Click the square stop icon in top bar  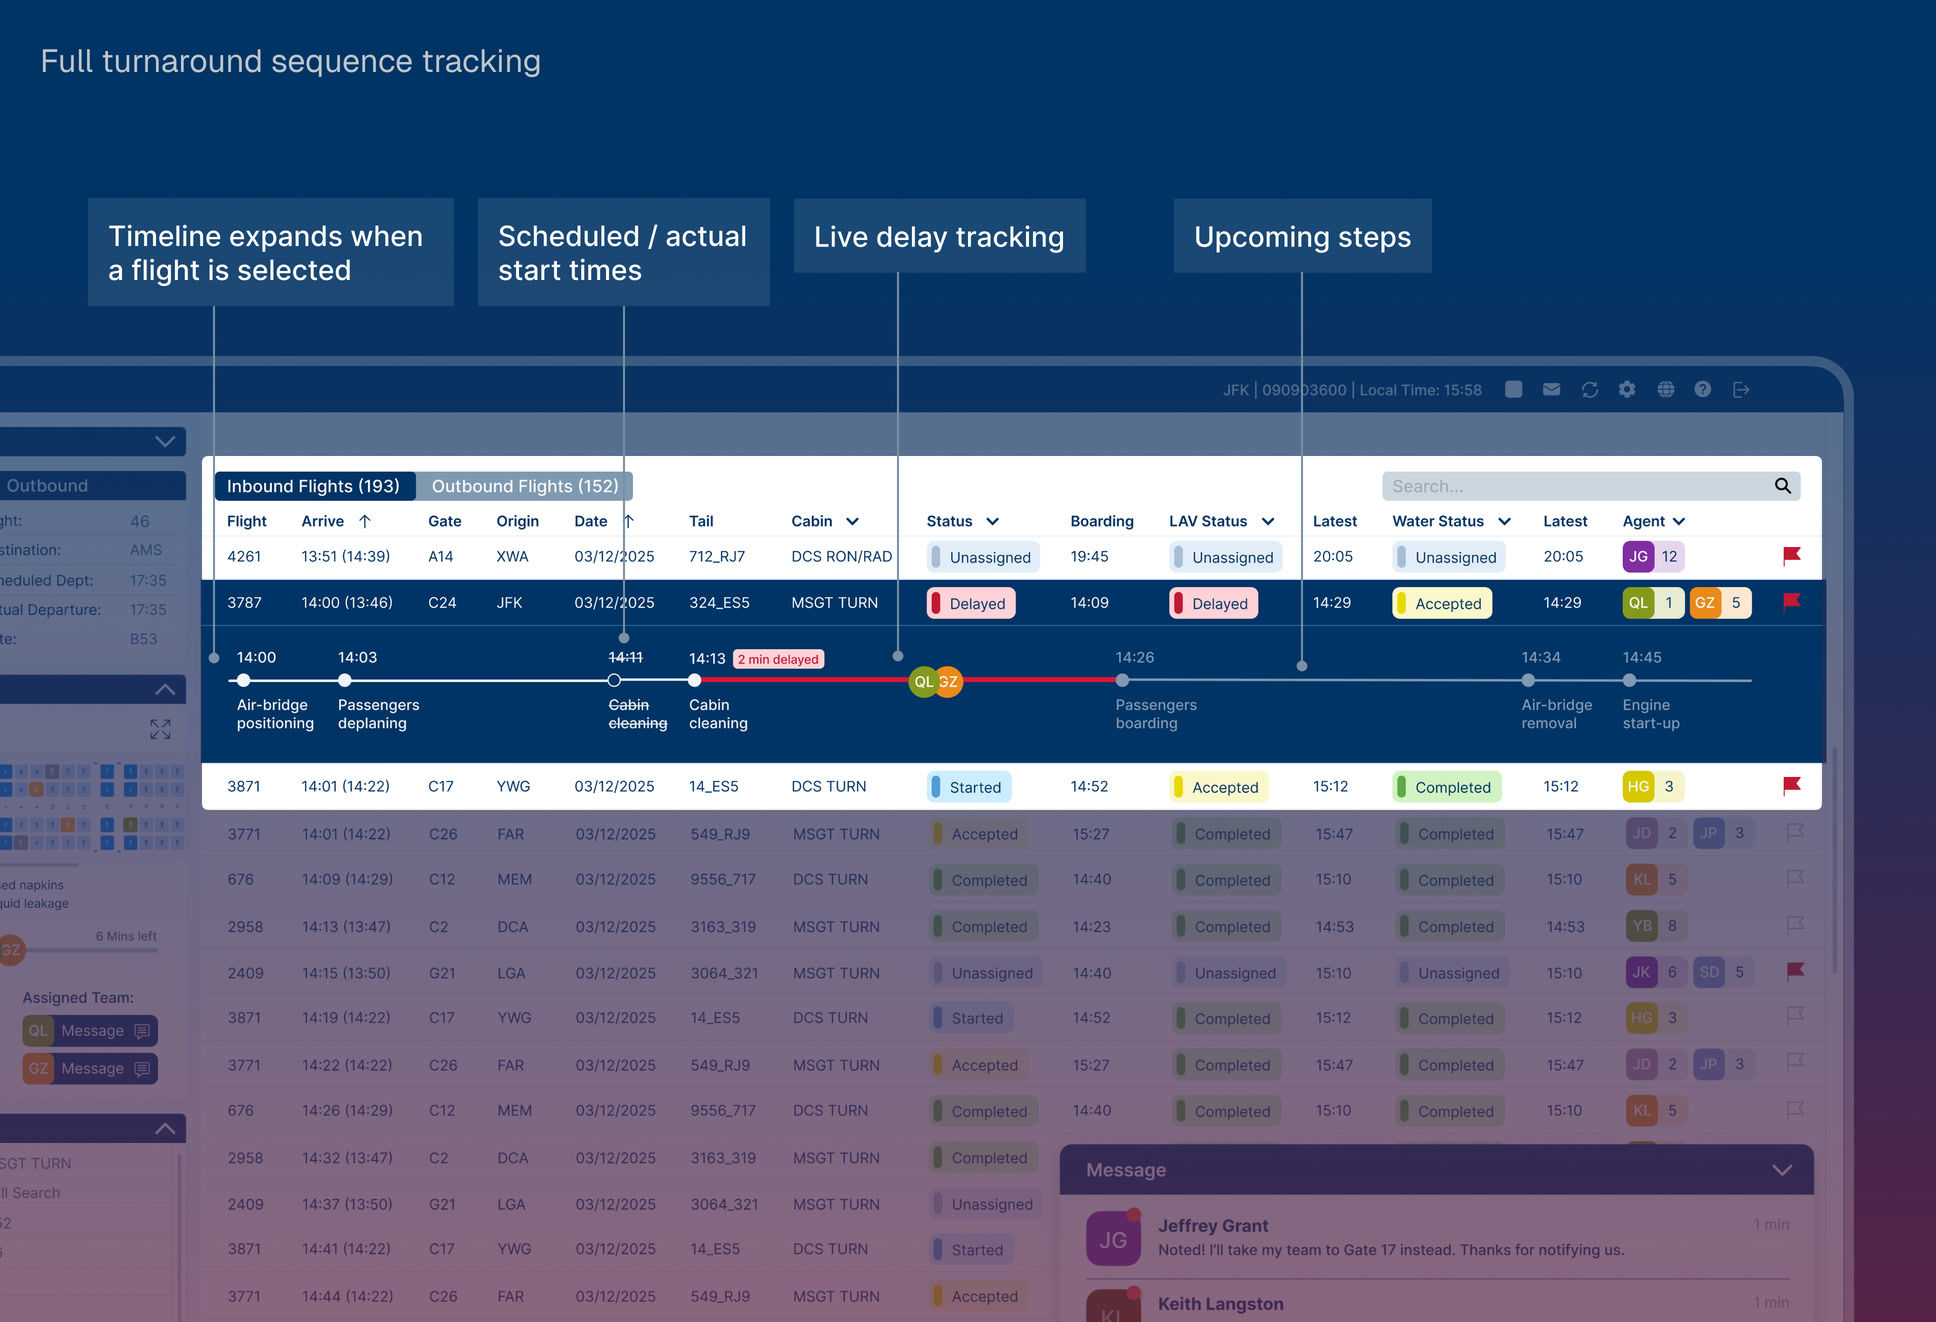(x=1514, y=390)
